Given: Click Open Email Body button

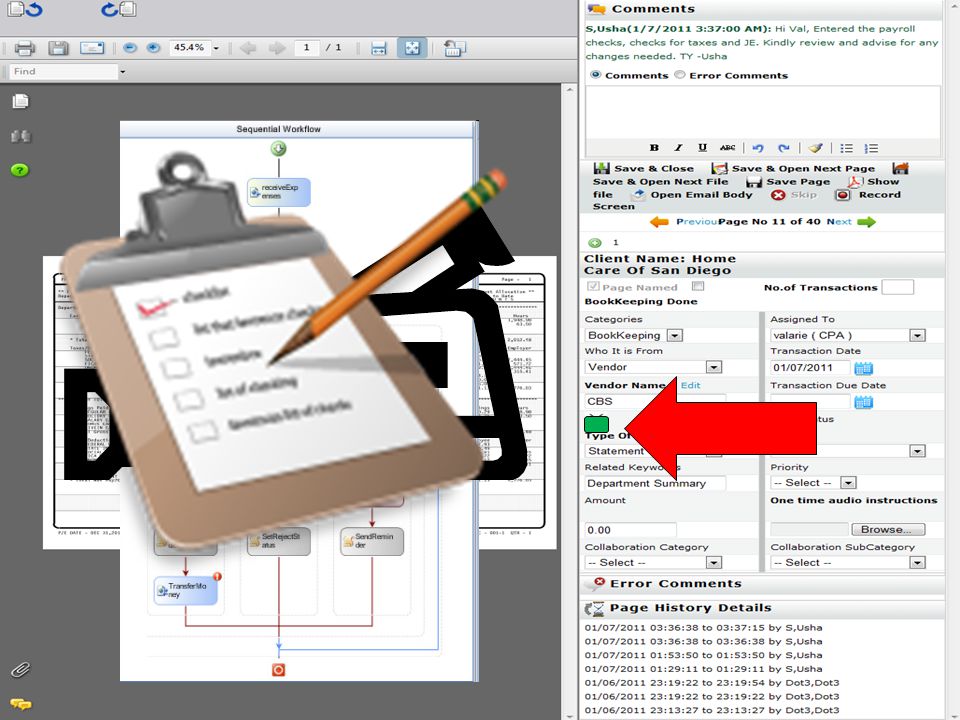Looking at the screenshot, I should [692, 195].
